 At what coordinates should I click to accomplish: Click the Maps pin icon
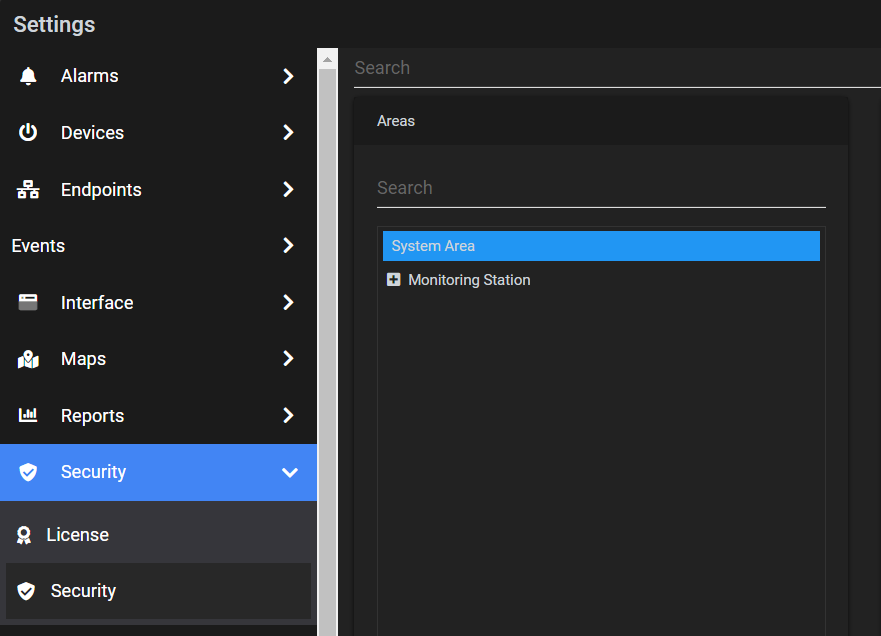(28, 359)
